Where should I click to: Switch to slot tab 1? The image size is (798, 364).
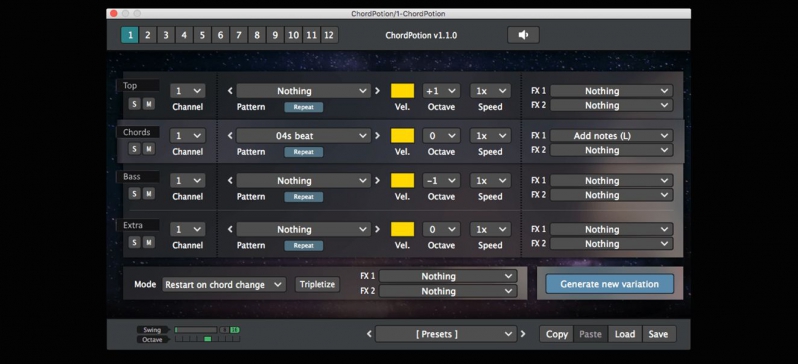(130, 35)
